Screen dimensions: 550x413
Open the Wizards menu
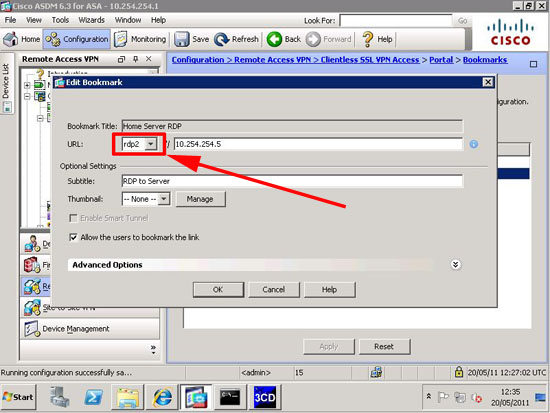(91, 20)
